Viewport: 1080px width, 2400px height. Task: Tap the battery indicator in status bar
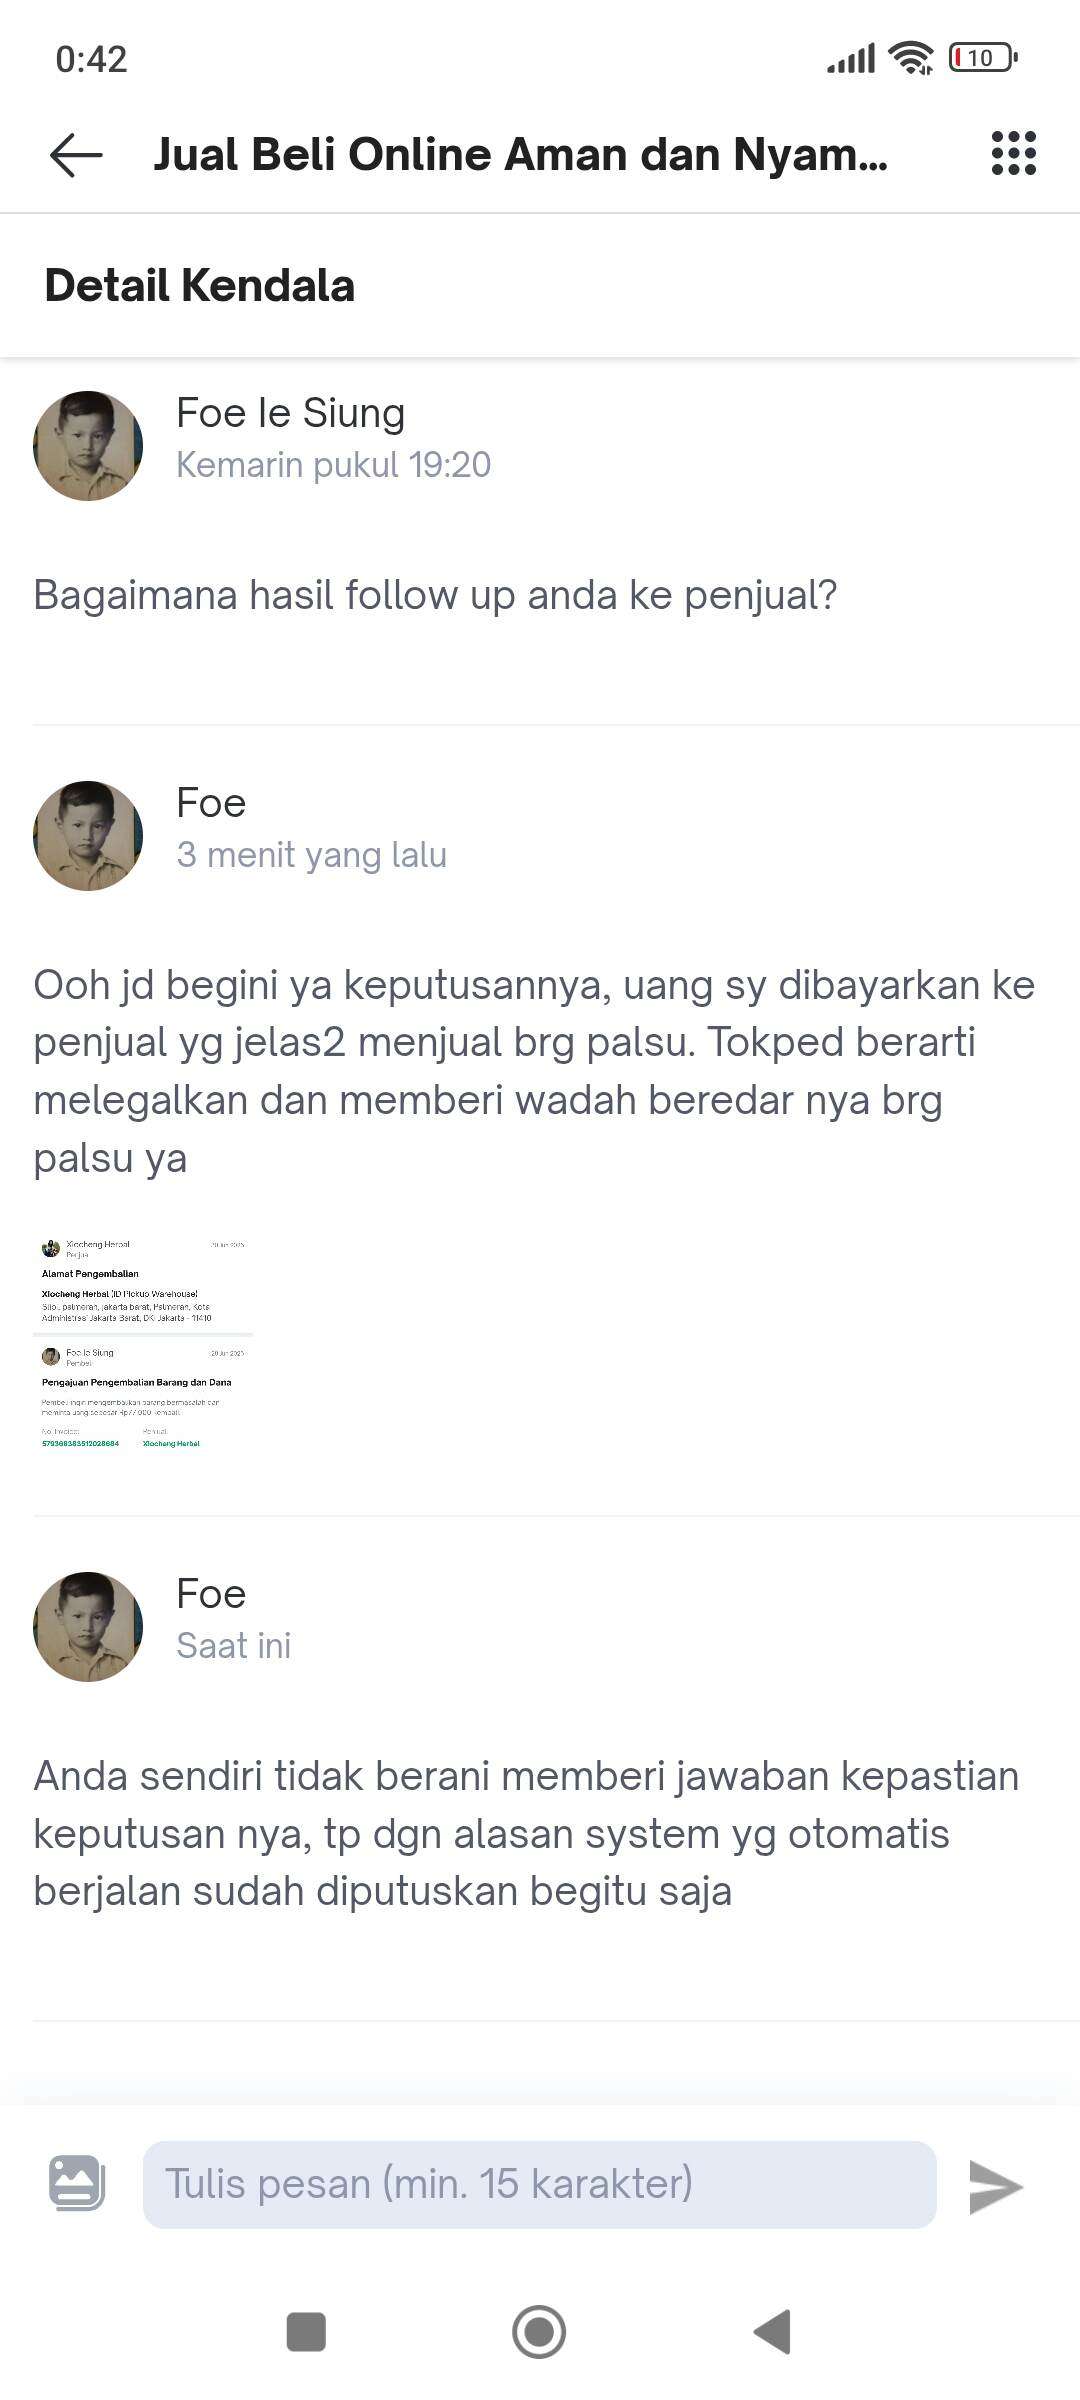tap(983, 58)
